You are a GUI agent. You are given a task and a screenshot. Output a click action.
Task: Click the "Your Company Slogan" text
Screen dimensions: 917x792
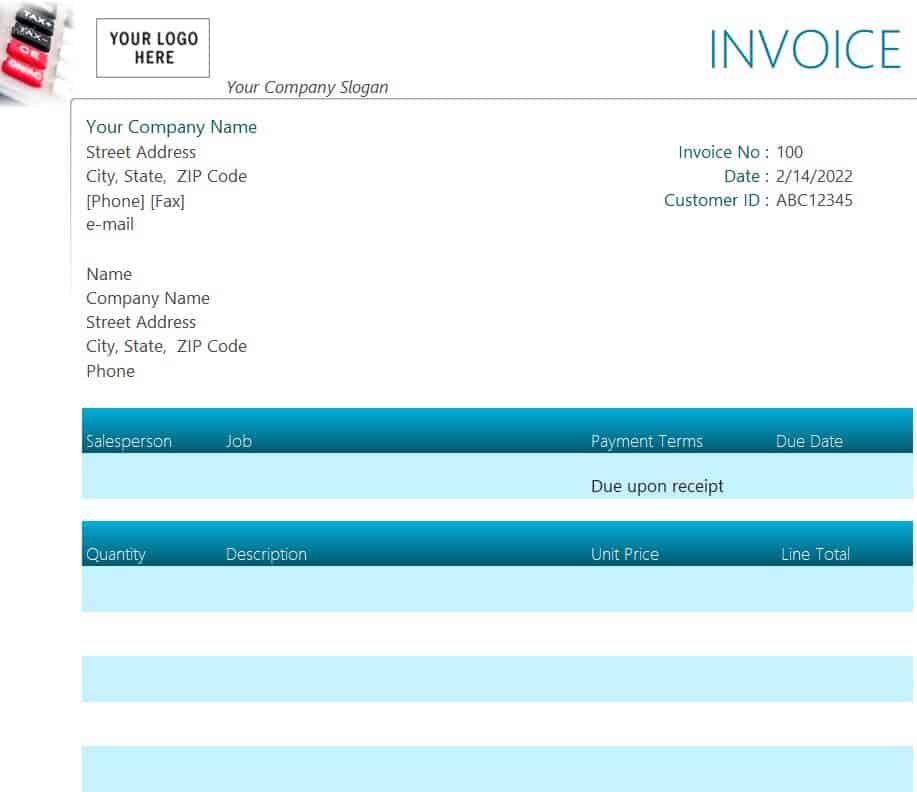pos(307,87)
